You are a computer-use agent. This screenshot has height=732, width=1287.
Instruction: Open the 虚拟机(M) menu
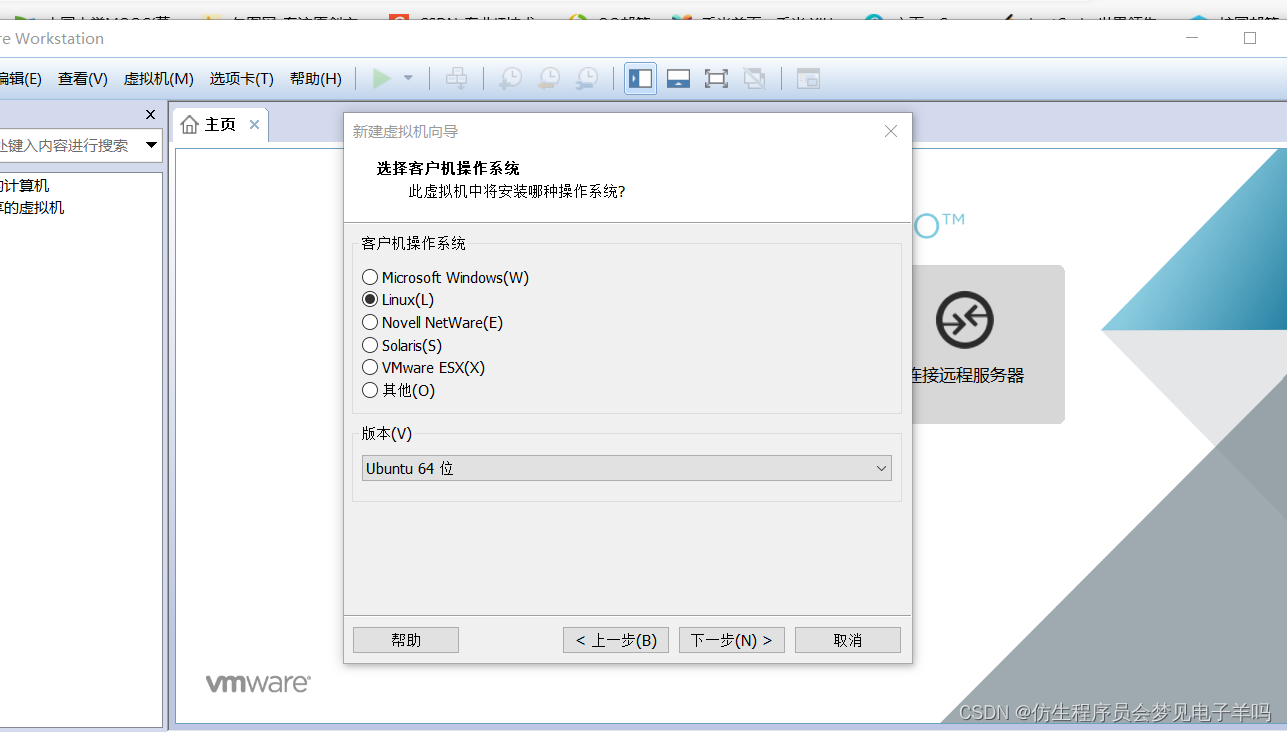[x=158, y=78]
